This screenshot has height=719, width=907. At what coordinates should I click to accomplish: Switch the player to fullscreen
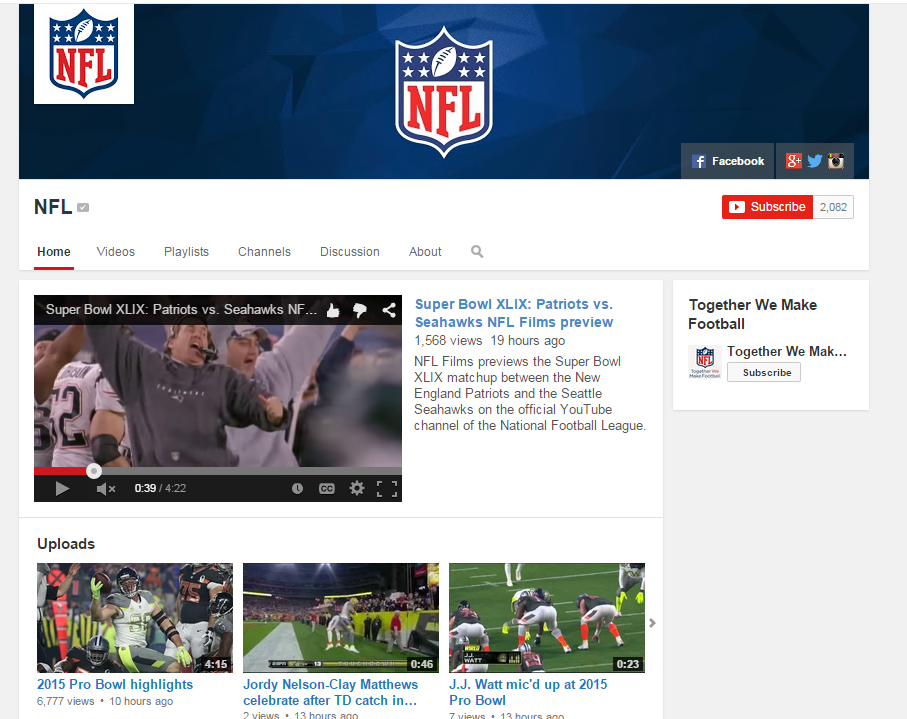(387, 489)
